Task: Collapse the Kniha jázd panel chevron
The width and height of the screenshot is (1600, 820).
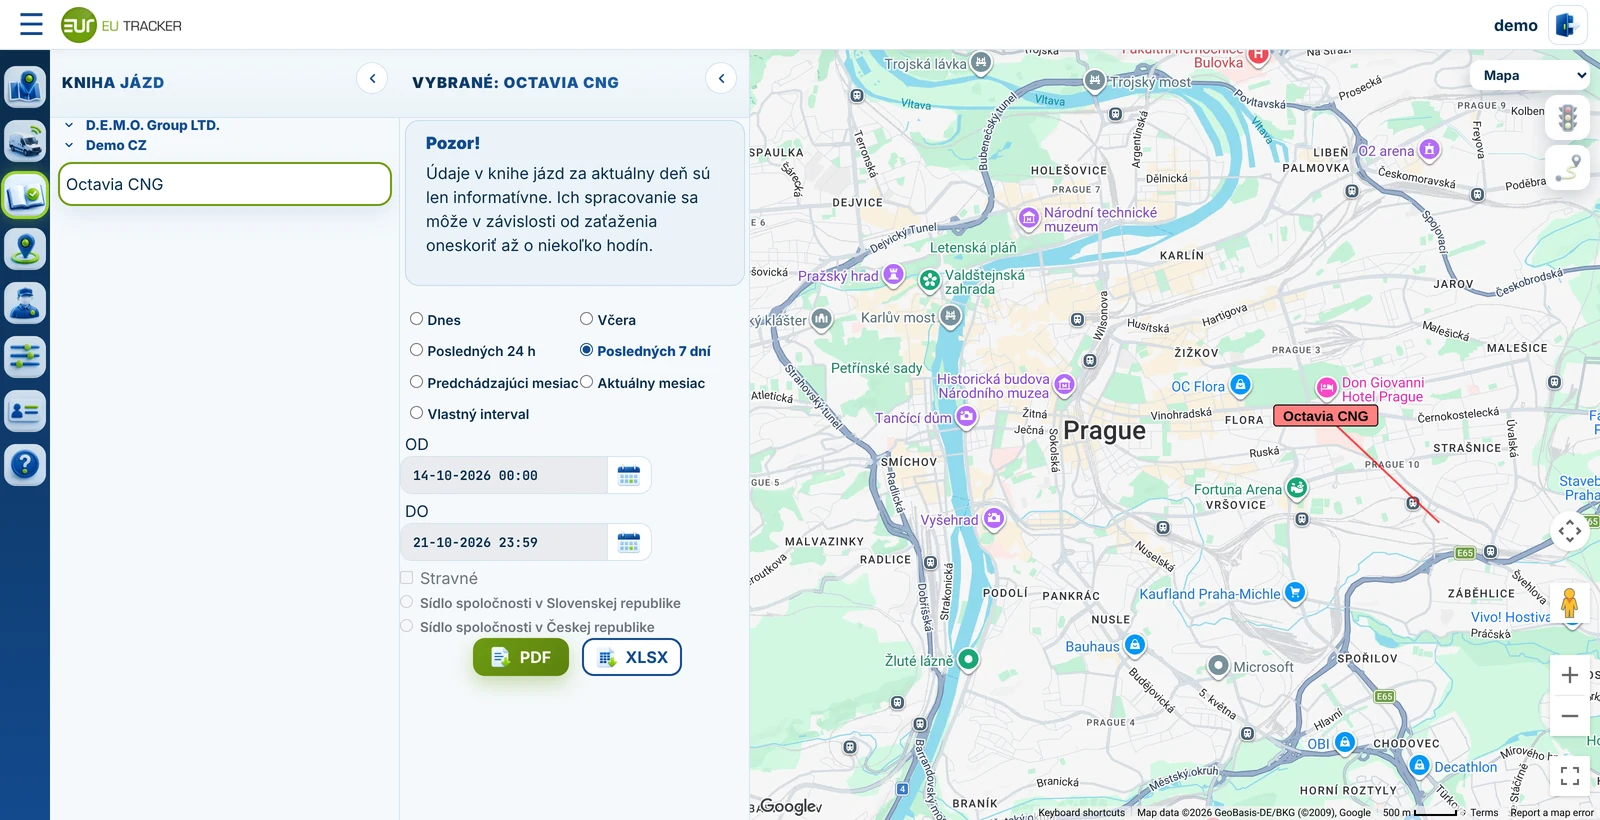Action: pyautogui.click(x=372, y=78)
